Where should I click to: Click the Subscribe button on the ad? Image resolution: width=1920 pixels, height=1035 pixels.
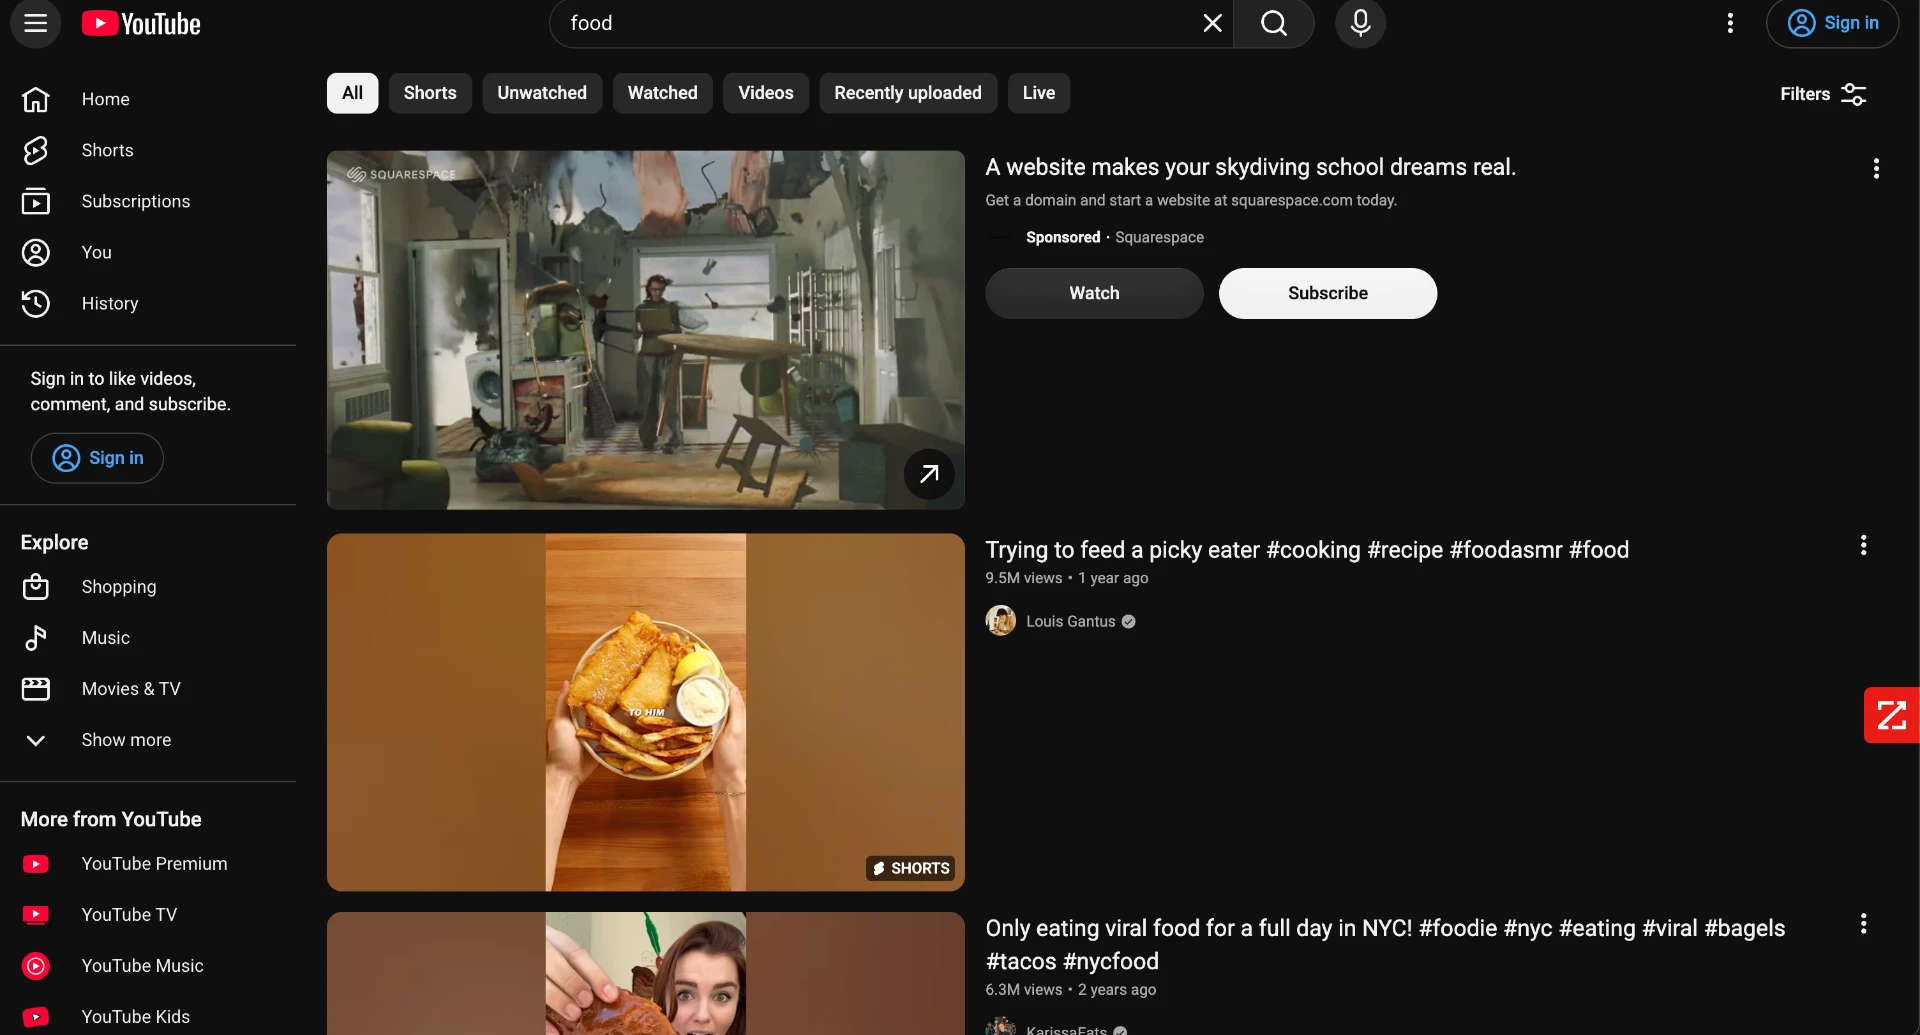pyautogui.click(x=1327, y=293)
